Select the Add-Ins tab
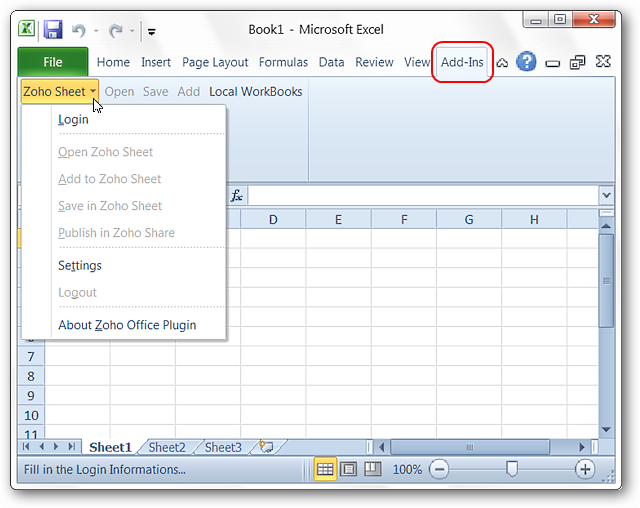This screenshot has height=508, width=640. [x=462, y=62]
